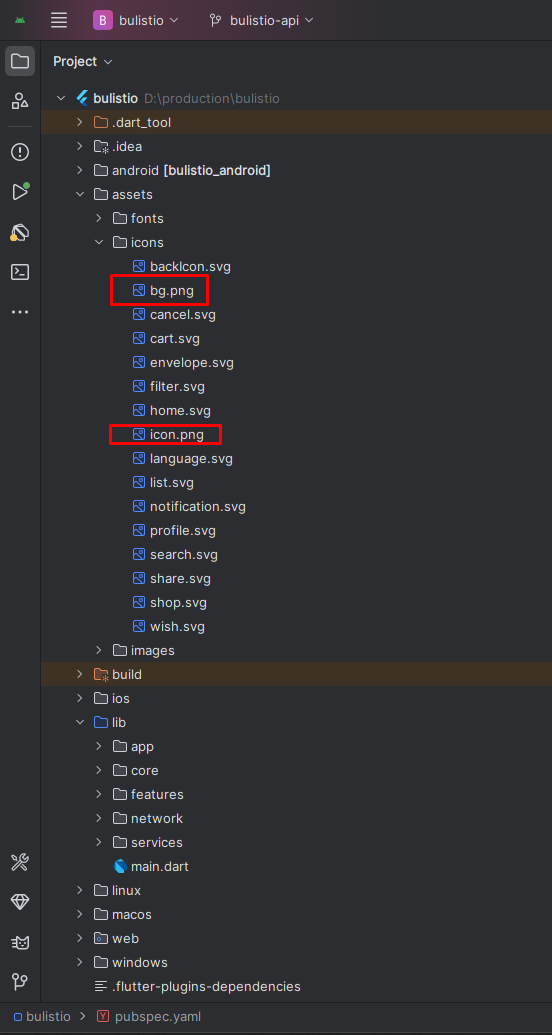This screenshot has width=552, height=1035.
Task: Click the Flutter icon beside bulistio root
Action: [x=83, y=98]
